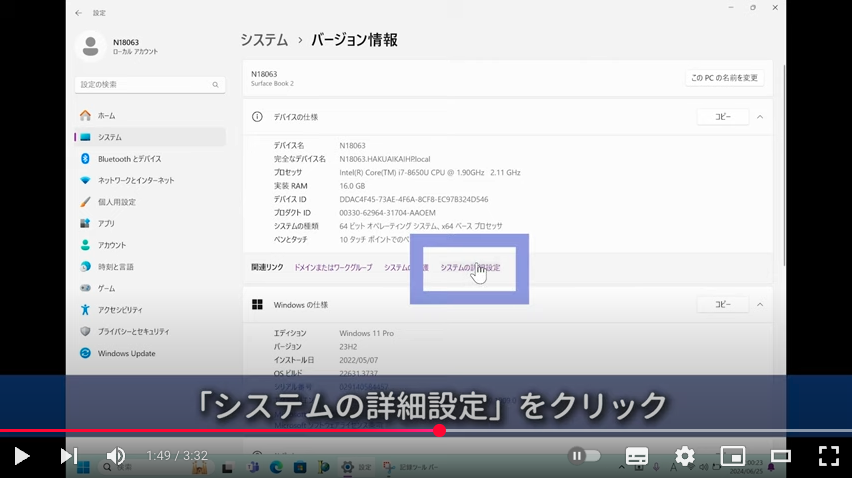Click the red video progress scrubber
The image size is (852, 478).
point(440,431)
